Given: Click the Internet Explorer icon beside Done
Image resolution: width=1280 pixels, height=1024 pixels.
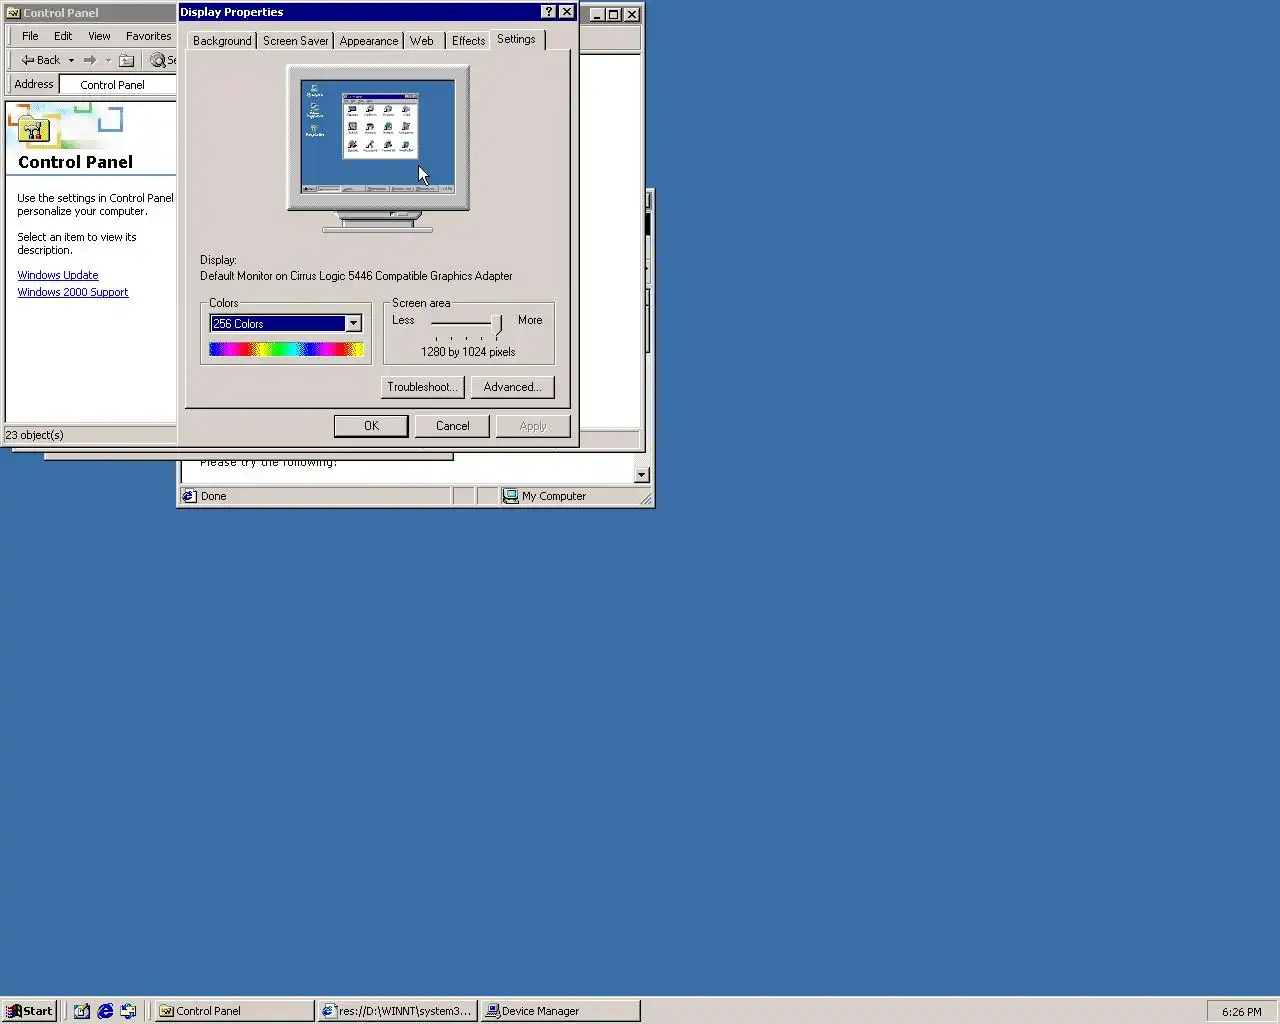Looking at the screenshot, I should [x=189, y=496].
